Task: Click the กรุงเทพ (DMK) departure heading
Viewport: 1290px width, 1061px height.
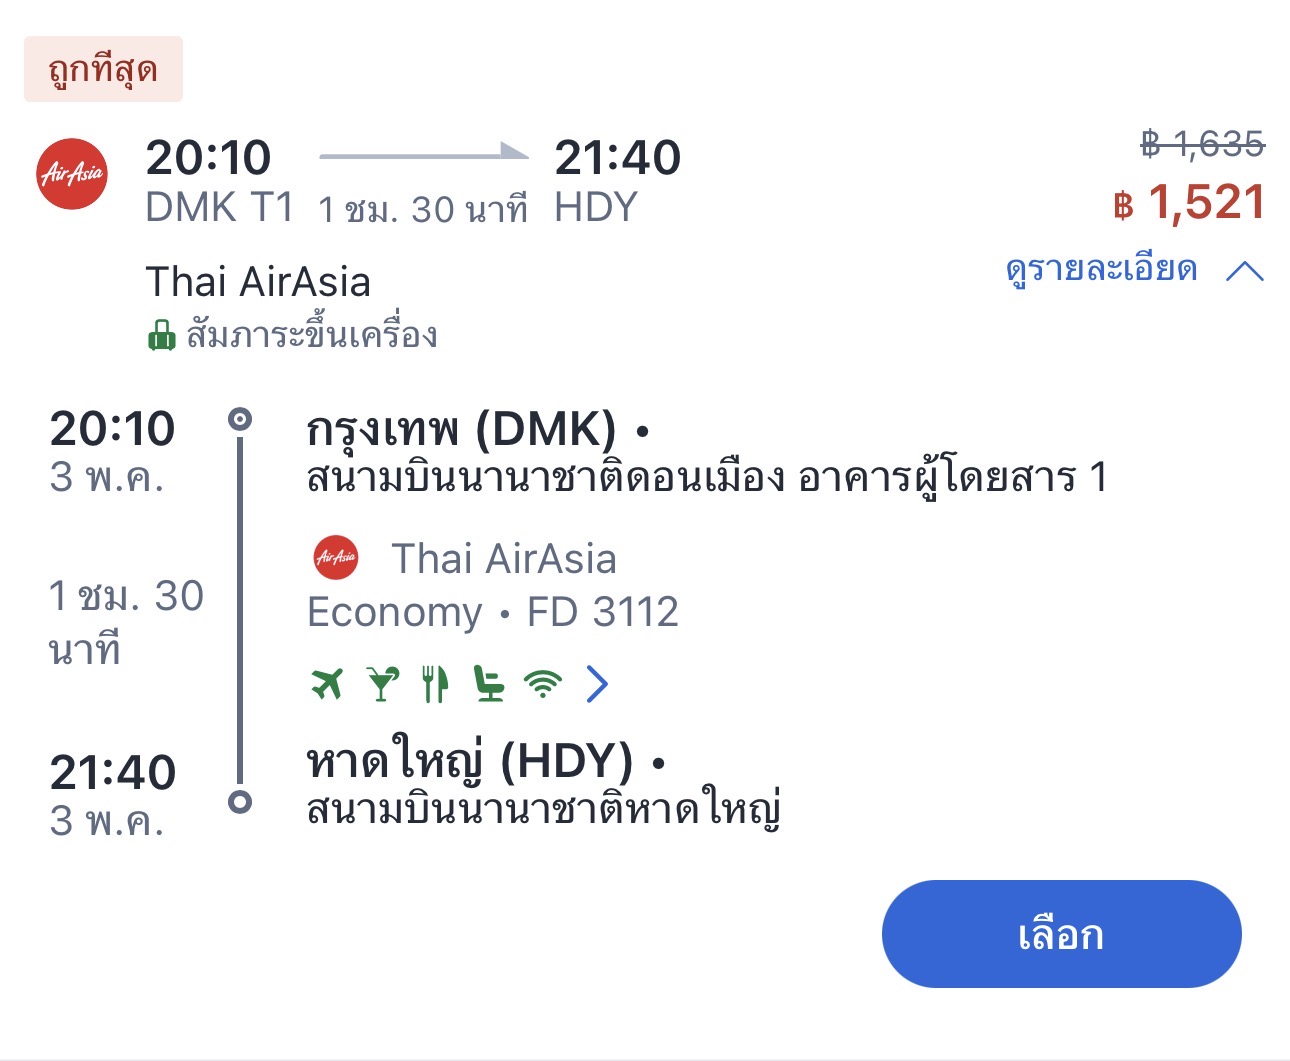Action: pyautogui.click(x=461, y=430)
